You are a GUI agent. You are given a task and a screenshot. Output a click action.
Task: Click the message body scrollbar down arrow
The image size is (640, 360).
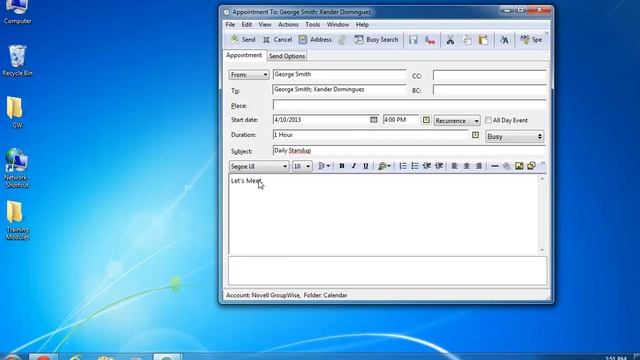click(542, 250)
